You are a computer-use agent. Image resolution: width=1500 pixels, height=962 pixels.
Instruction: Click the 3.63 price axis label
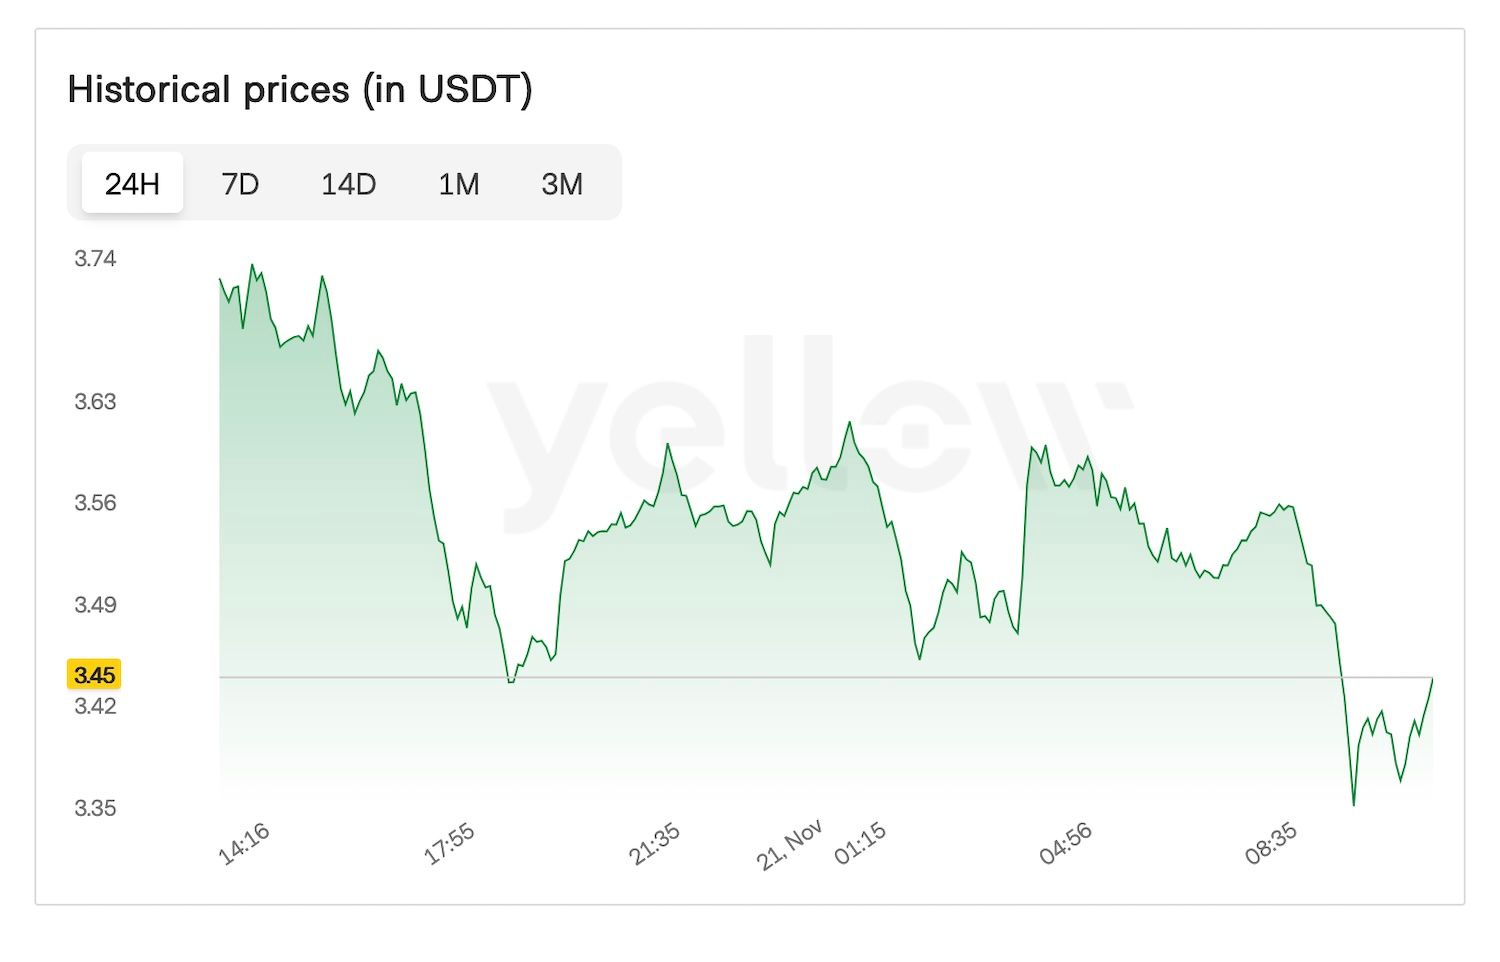tap(95, 402)
